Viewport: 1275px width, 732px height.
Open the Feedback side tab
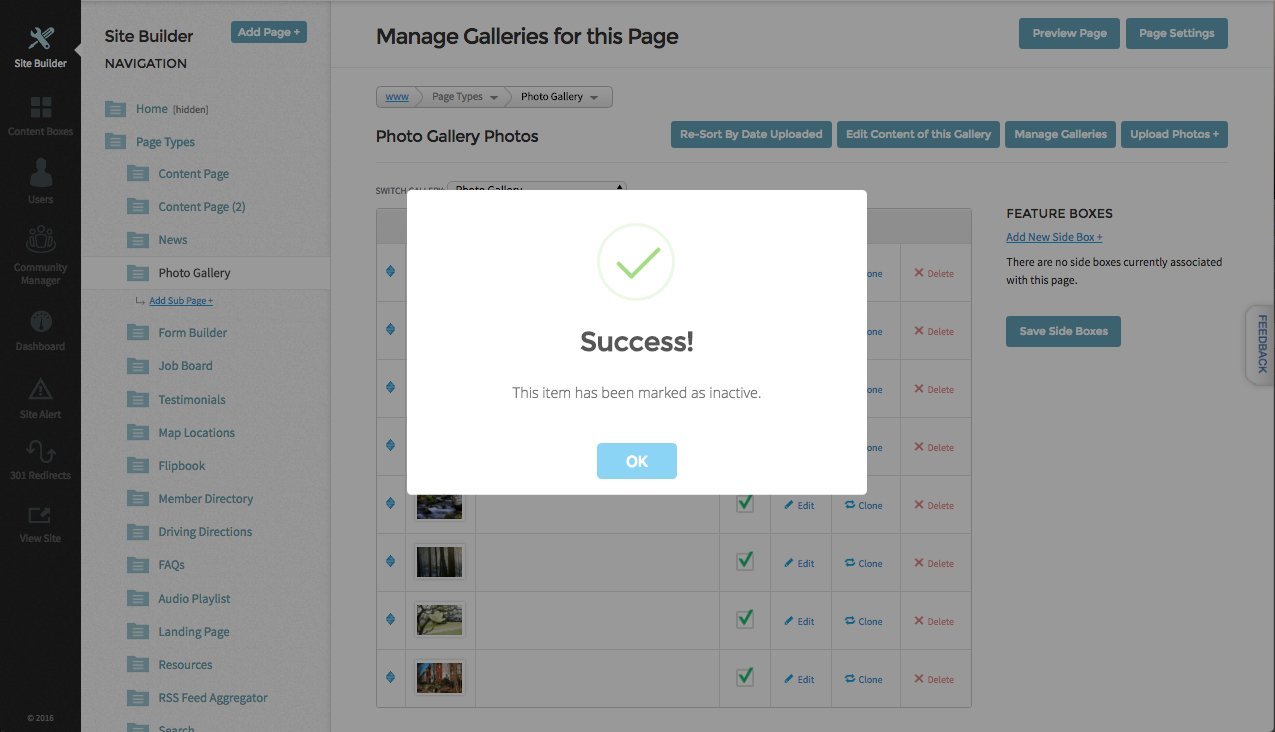1261,344
